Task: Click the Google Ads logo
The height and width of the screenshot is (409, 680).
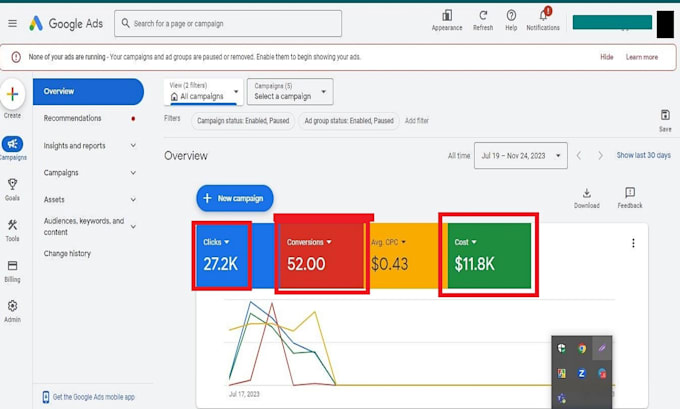Action: tap(66, 23)
